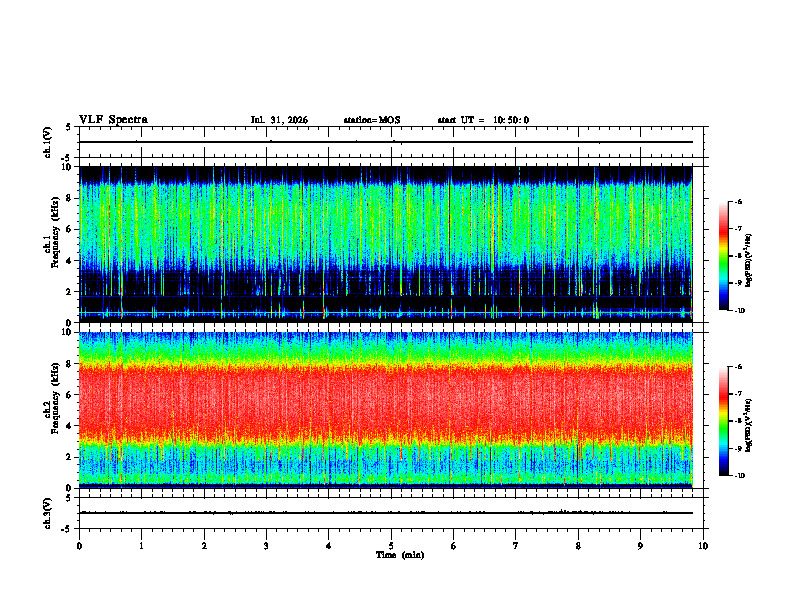This screenshot has width=792, height=612.
Task: Click the ch.1 frequency tick label "2"
Action: 70,292
